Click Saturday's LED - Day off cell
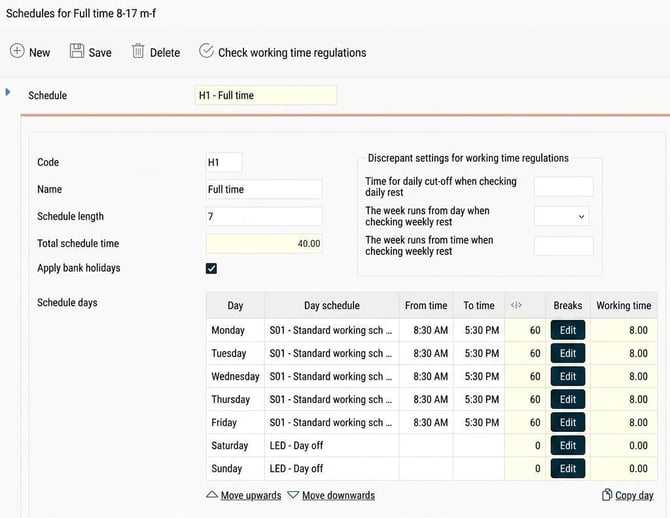Viewport: 670px width, 518px height. [x=332, y=445]
